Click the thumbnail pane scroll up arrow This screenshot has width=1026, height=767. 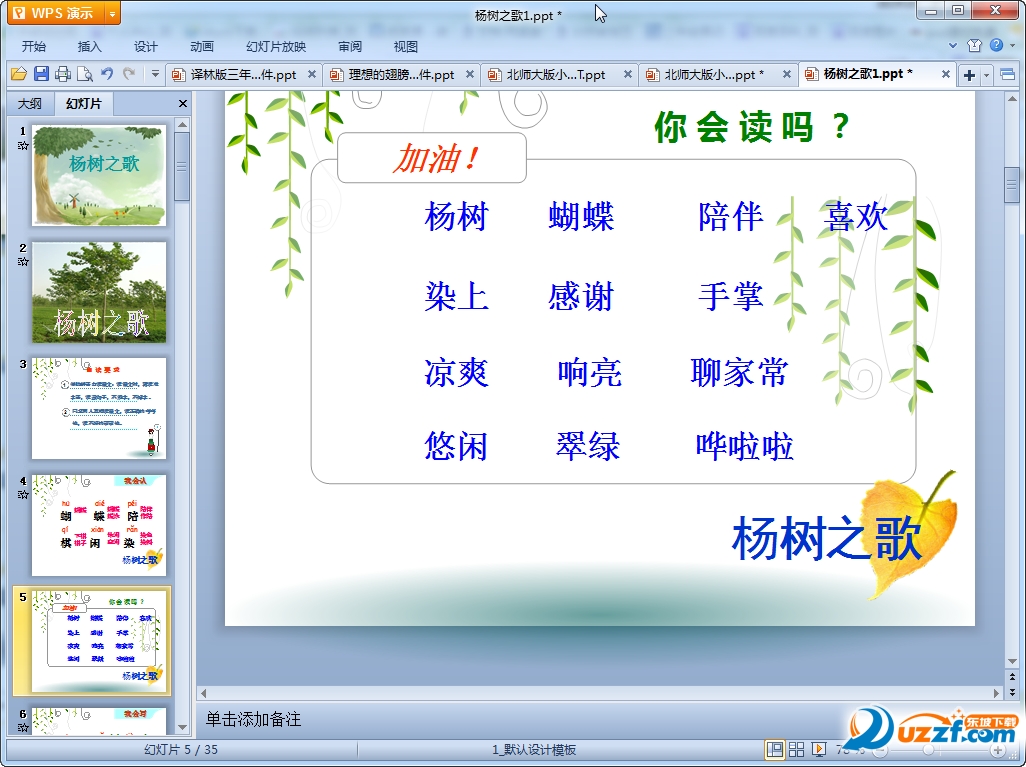(x=183, y=124)
